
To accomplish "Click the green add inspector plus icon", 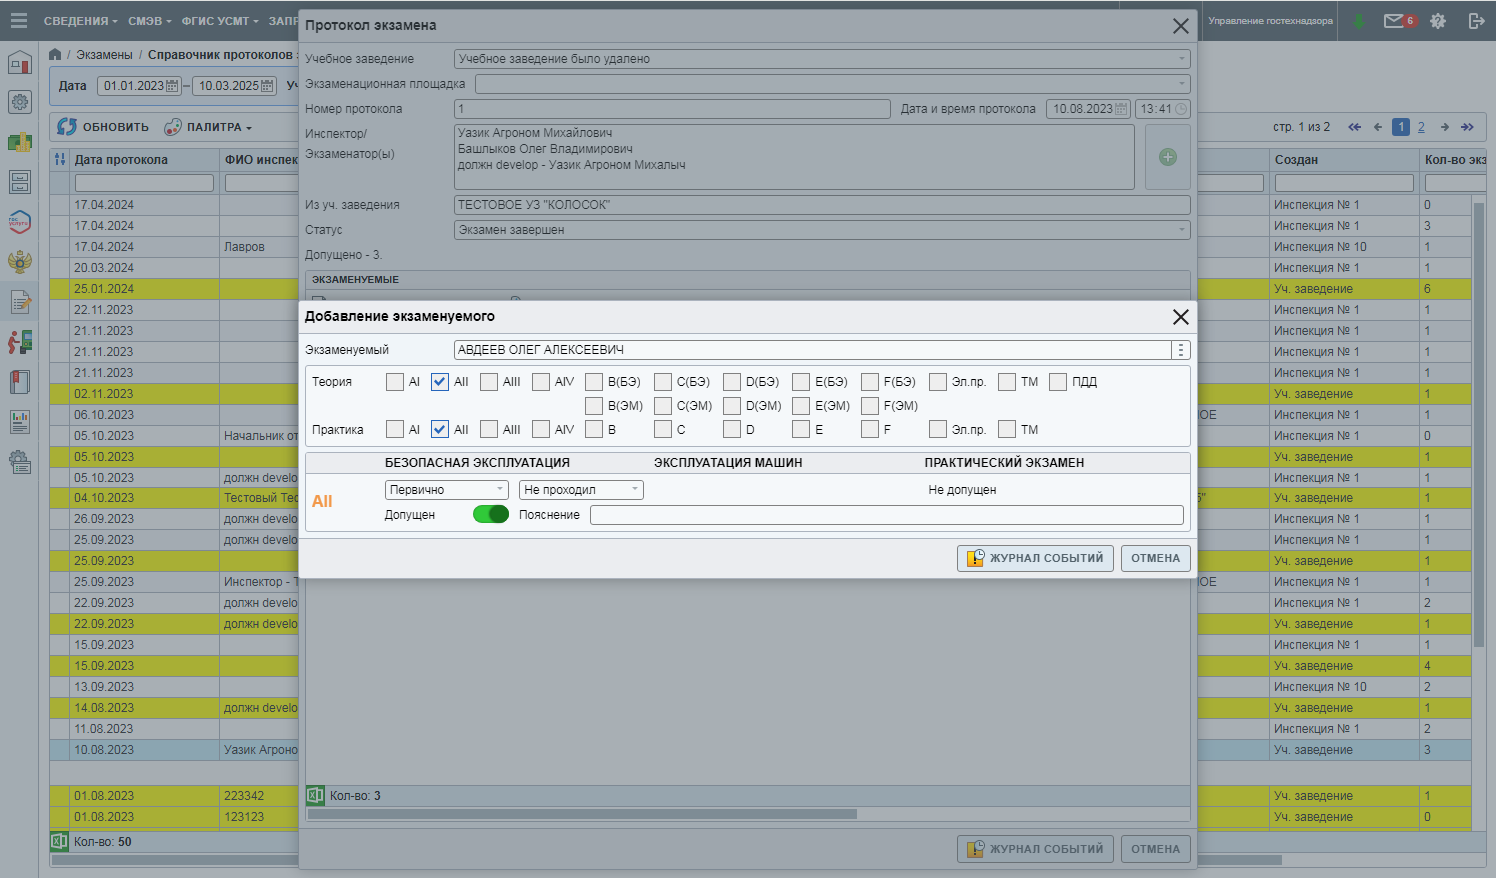I will pyautogui.click(x=1168, y=157).
